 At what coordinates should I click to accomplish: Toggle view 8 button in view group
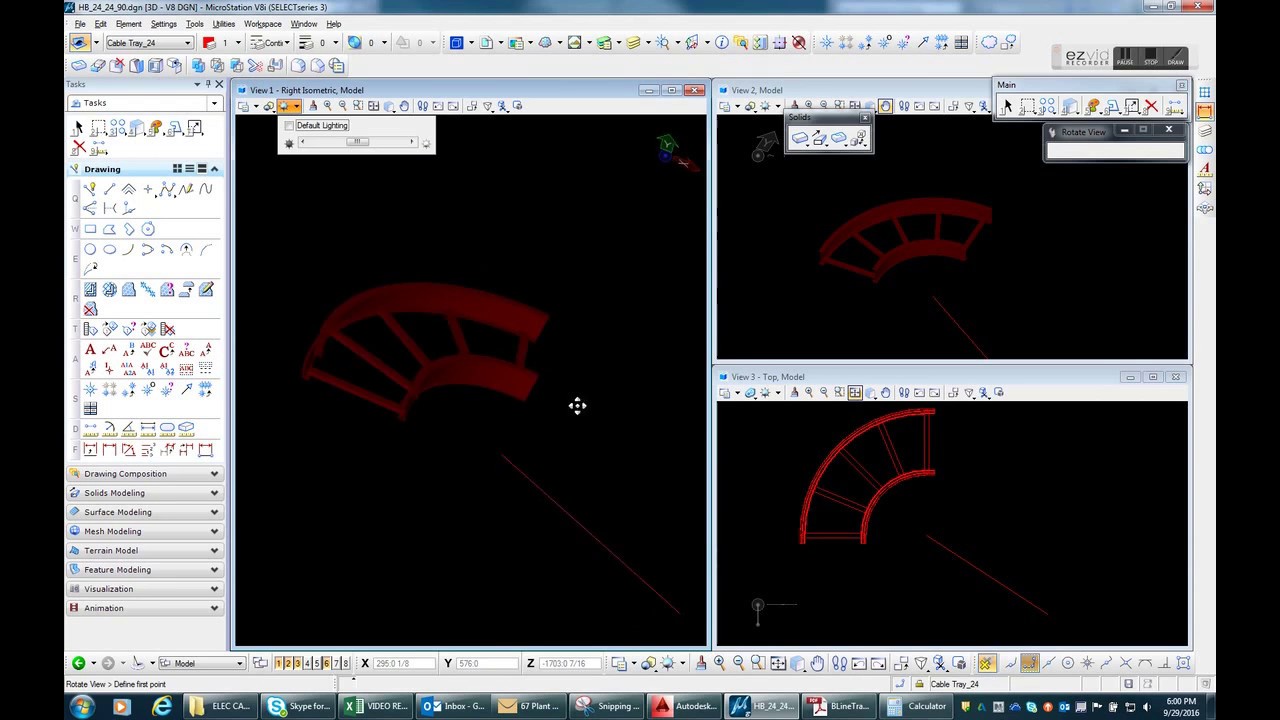pyautogui.click(x=346, y=663)
